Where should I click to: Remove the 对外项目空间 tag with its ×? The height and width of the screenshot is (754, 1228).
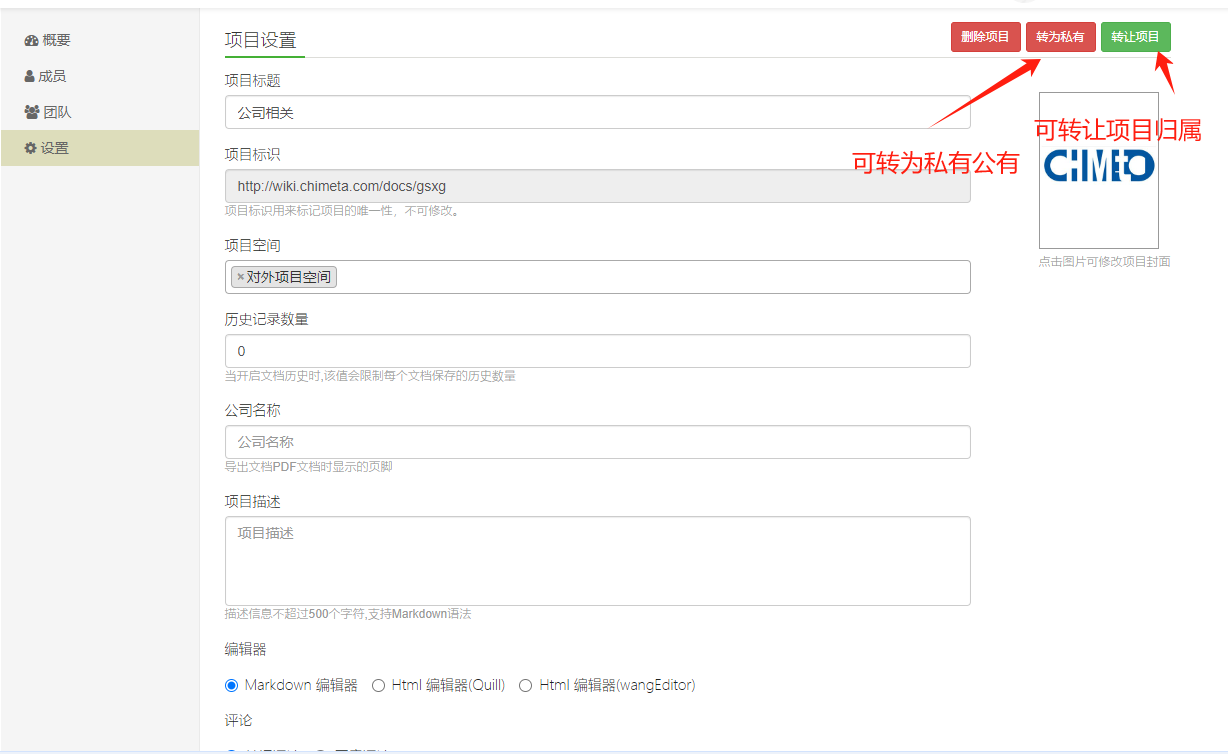coord(240,277)
